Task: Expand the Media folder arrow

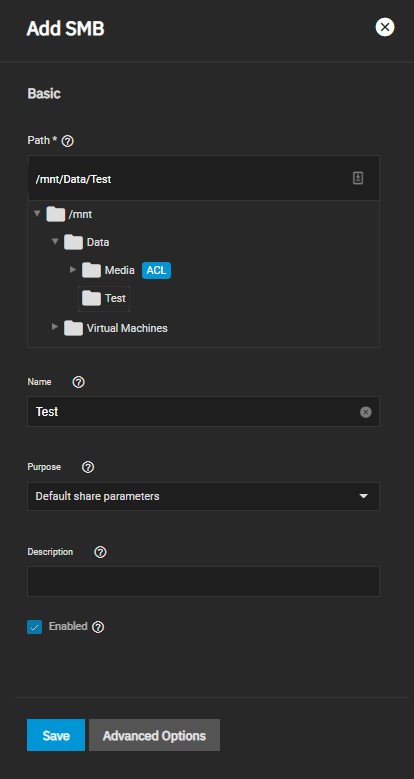Action: (x=73, y=270)
